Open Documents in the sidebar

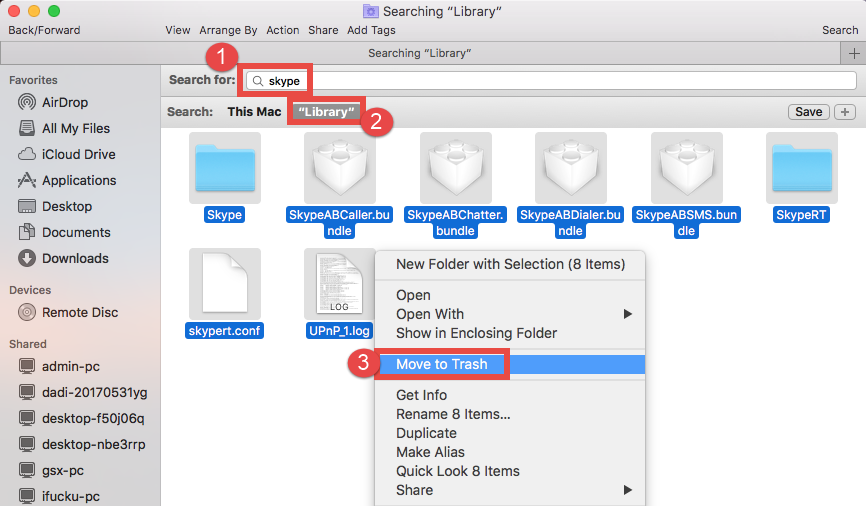pyautogui.click(x=64, y=232)
